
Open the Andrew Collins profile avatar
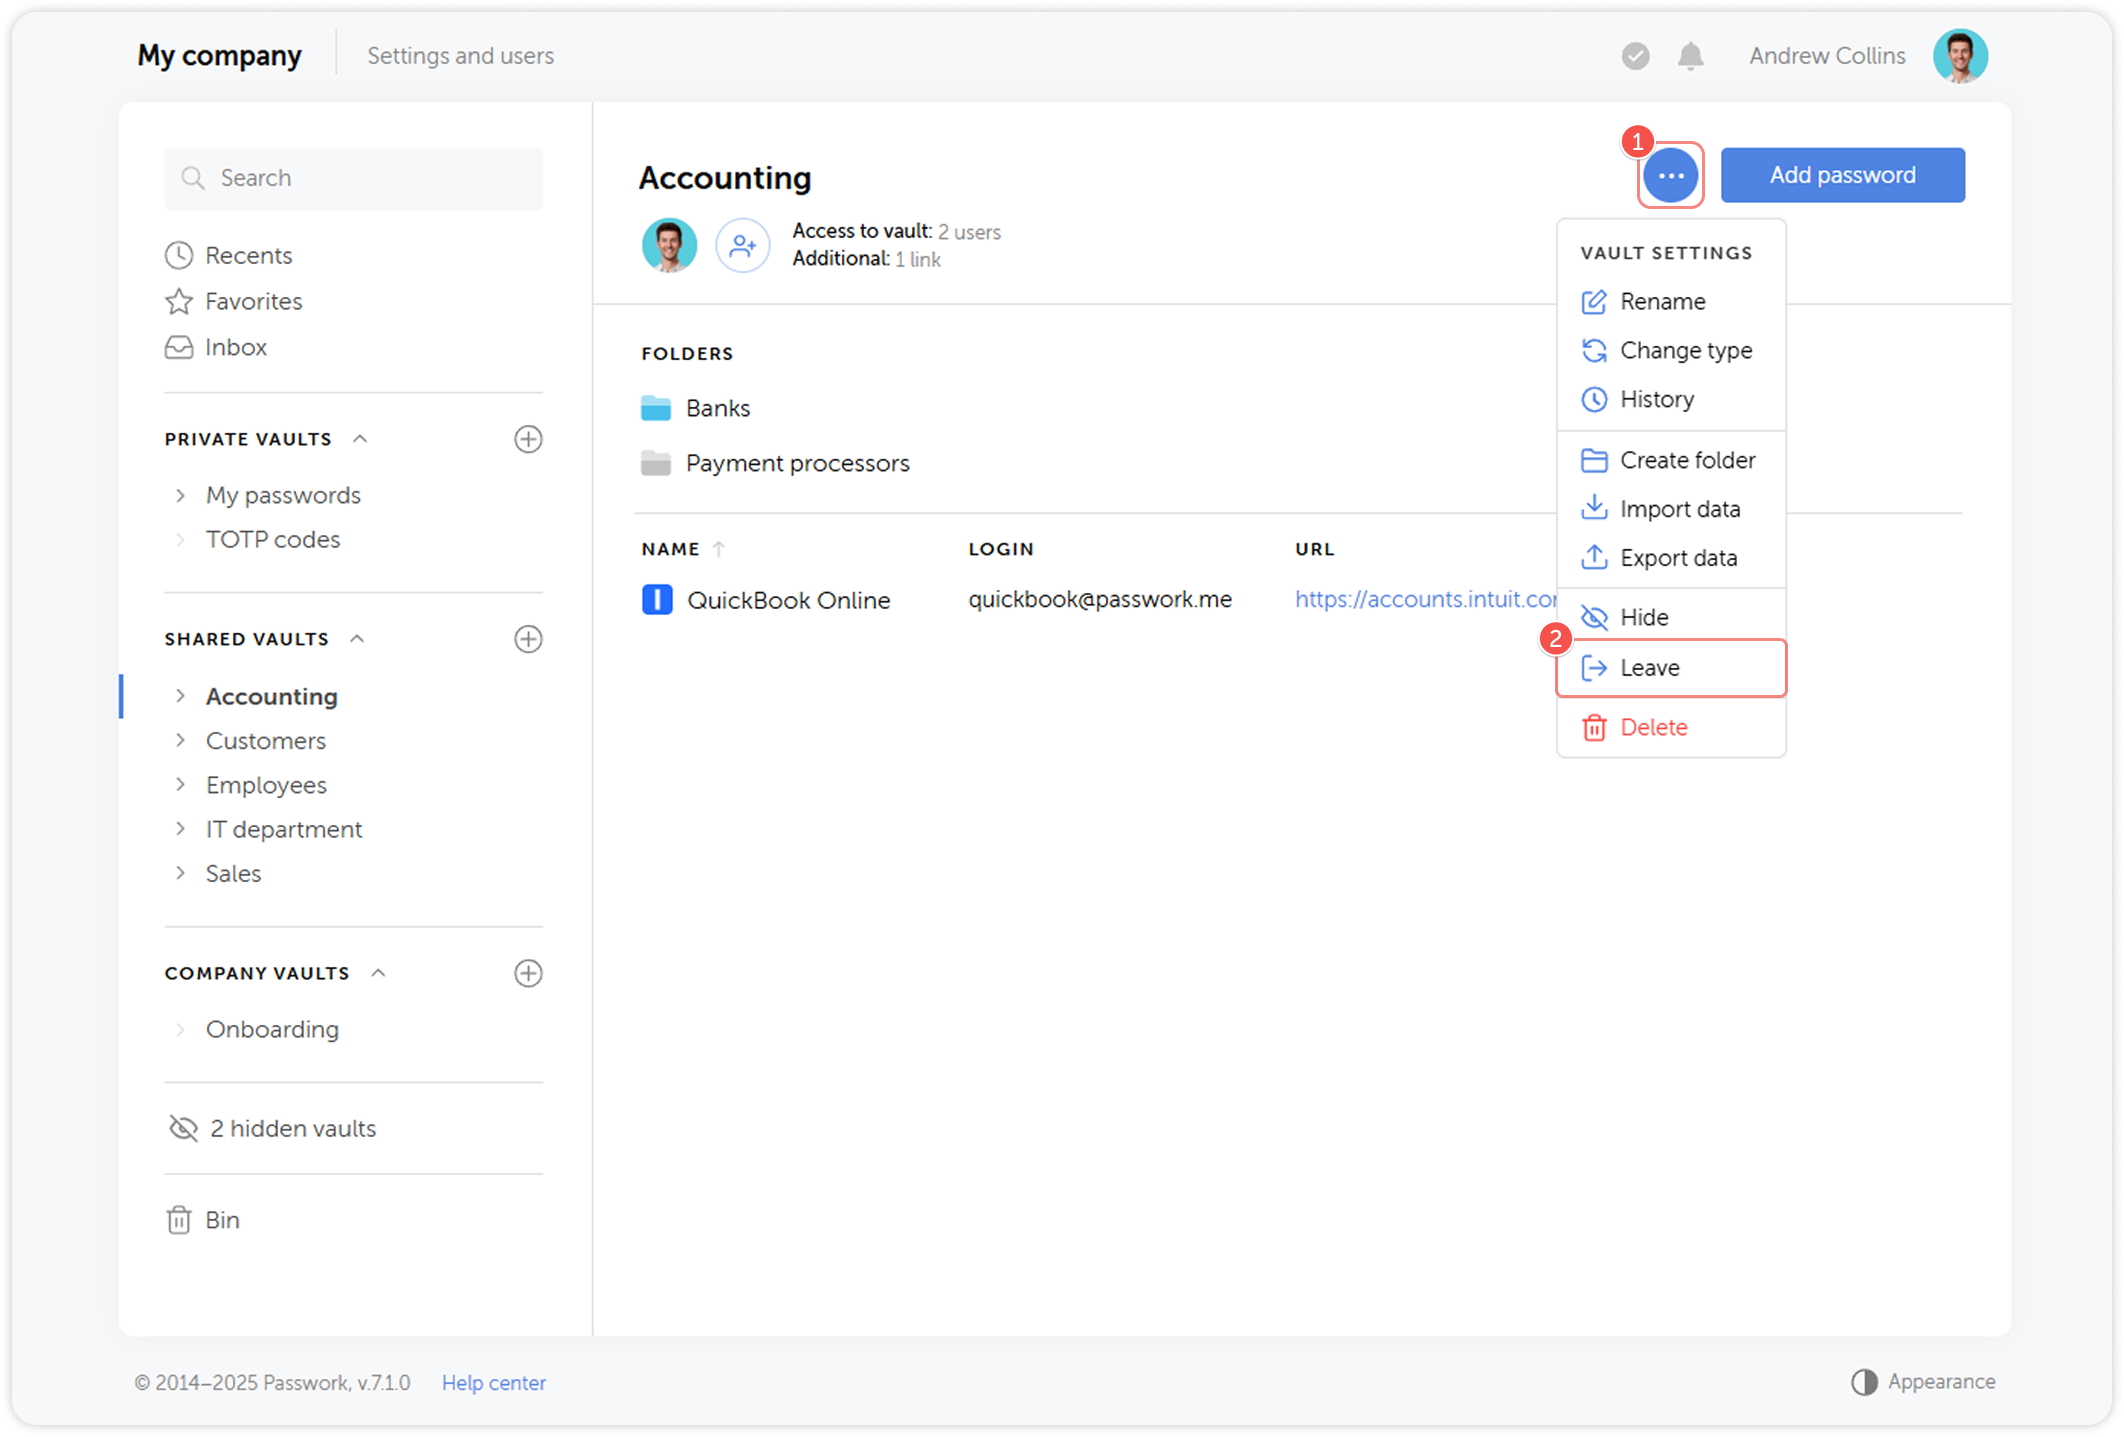[x=1959, y=56]
